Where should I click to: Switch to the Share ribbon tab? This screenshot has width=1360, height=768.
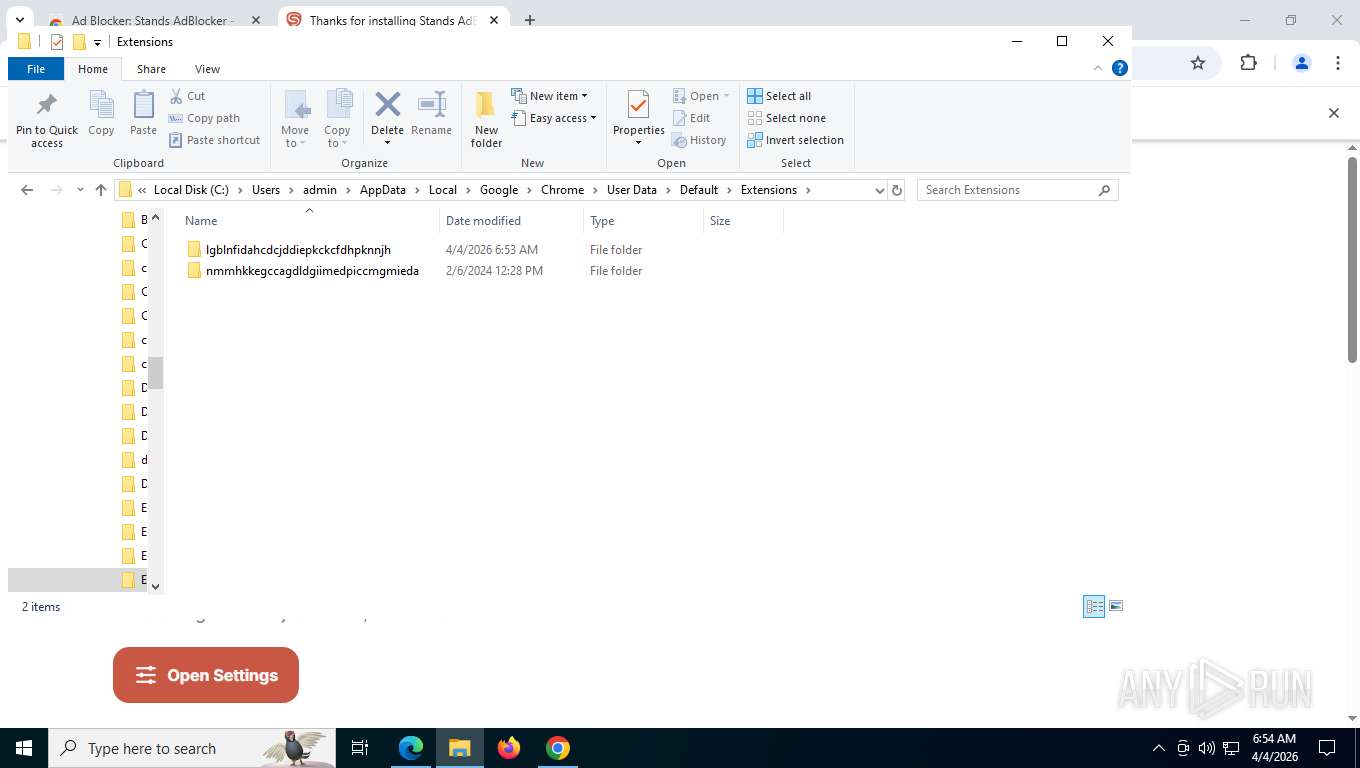[152, 69]
